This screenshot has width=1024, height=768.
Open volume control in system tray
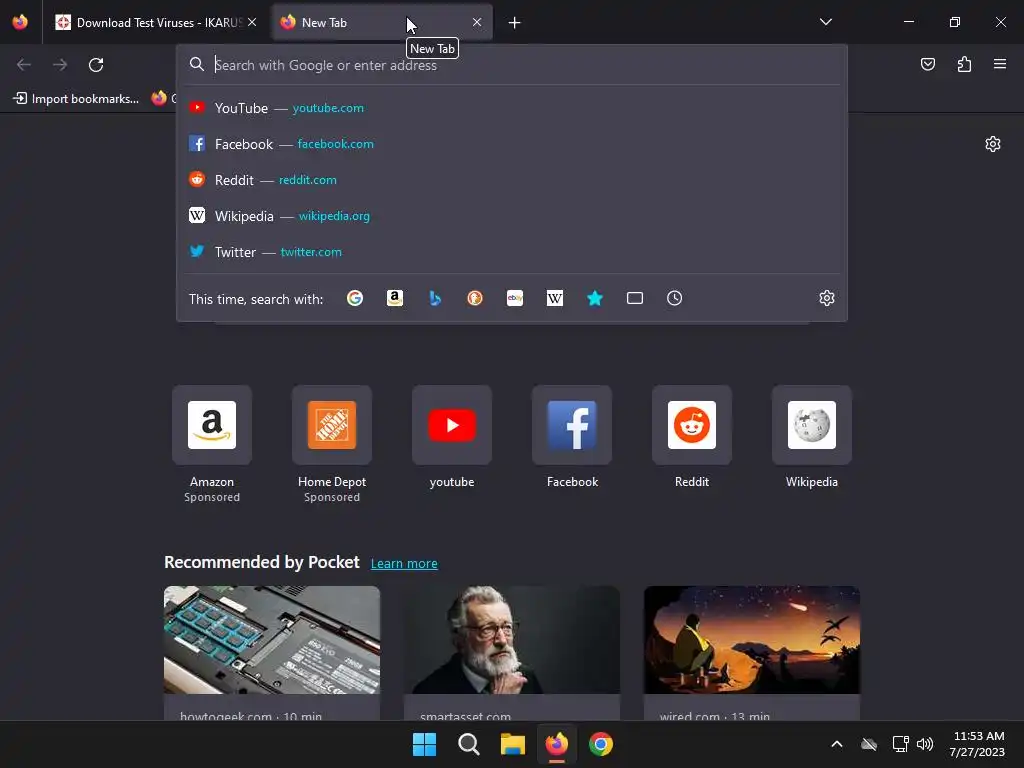[x=925, y=744]
